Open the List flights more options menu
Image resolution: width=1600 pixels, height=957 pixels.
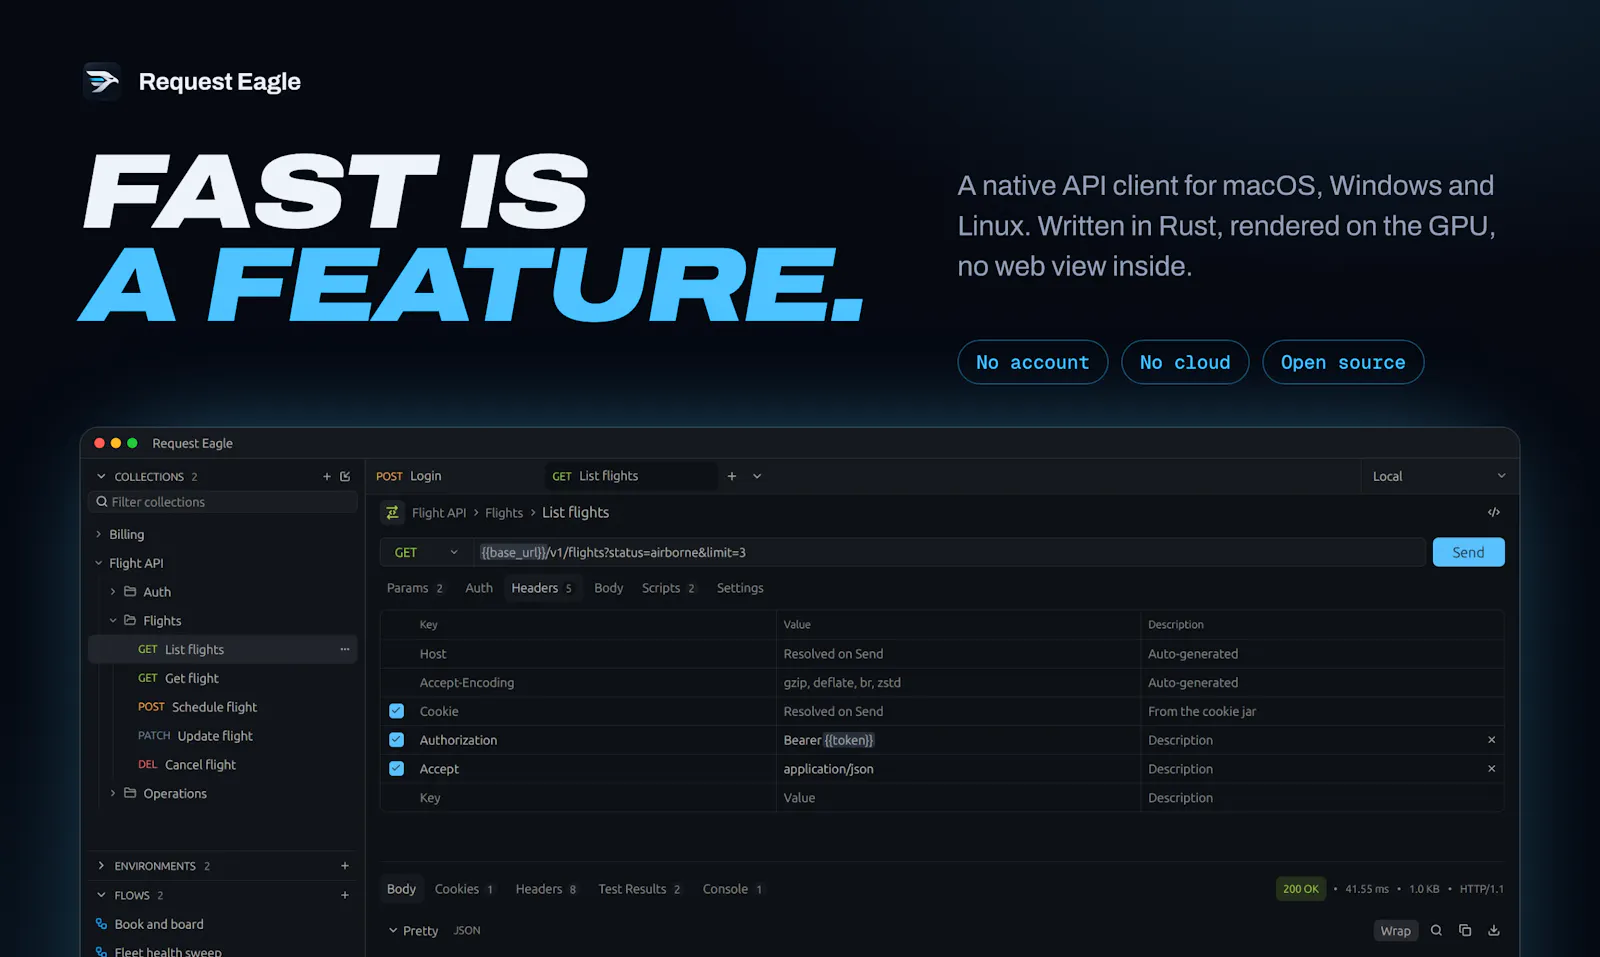345,650
